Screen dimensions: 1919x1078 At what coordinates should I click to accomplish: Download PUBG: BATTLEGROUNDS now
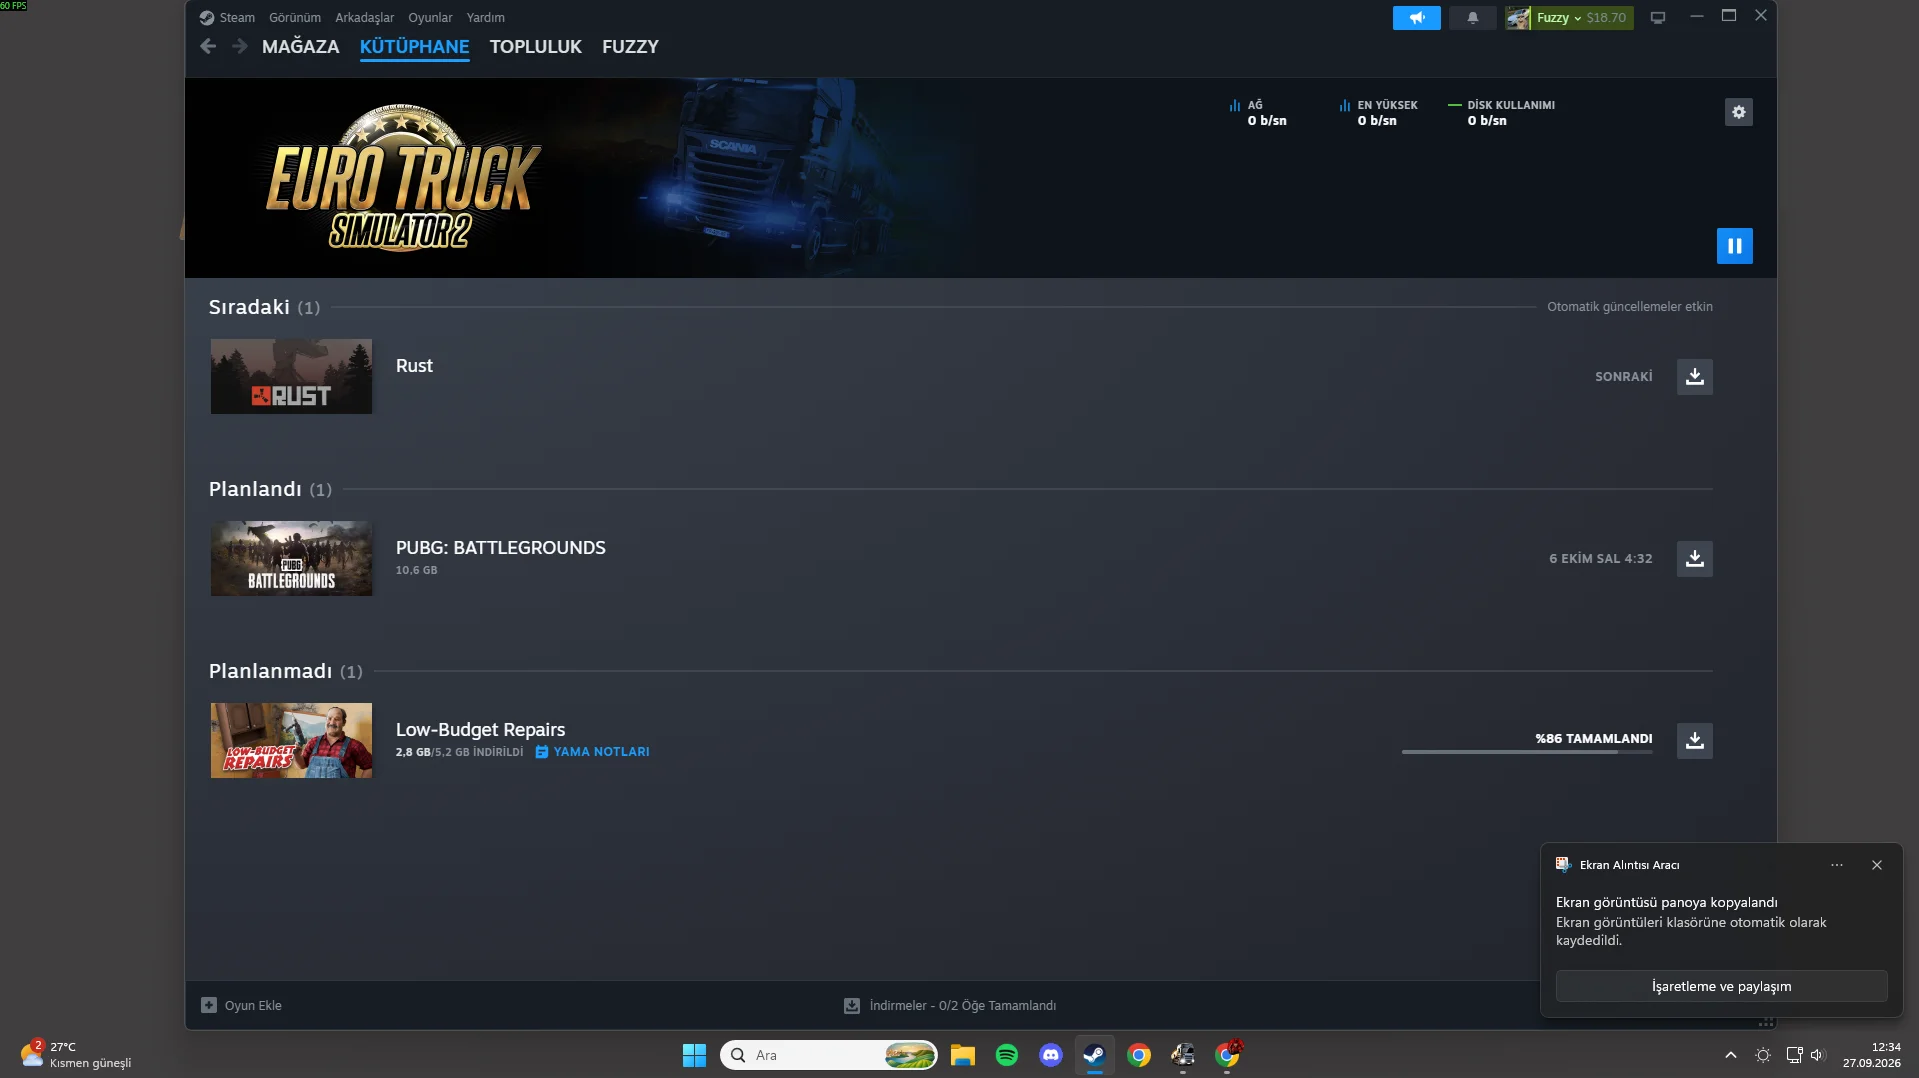(x=1694, y=559)
